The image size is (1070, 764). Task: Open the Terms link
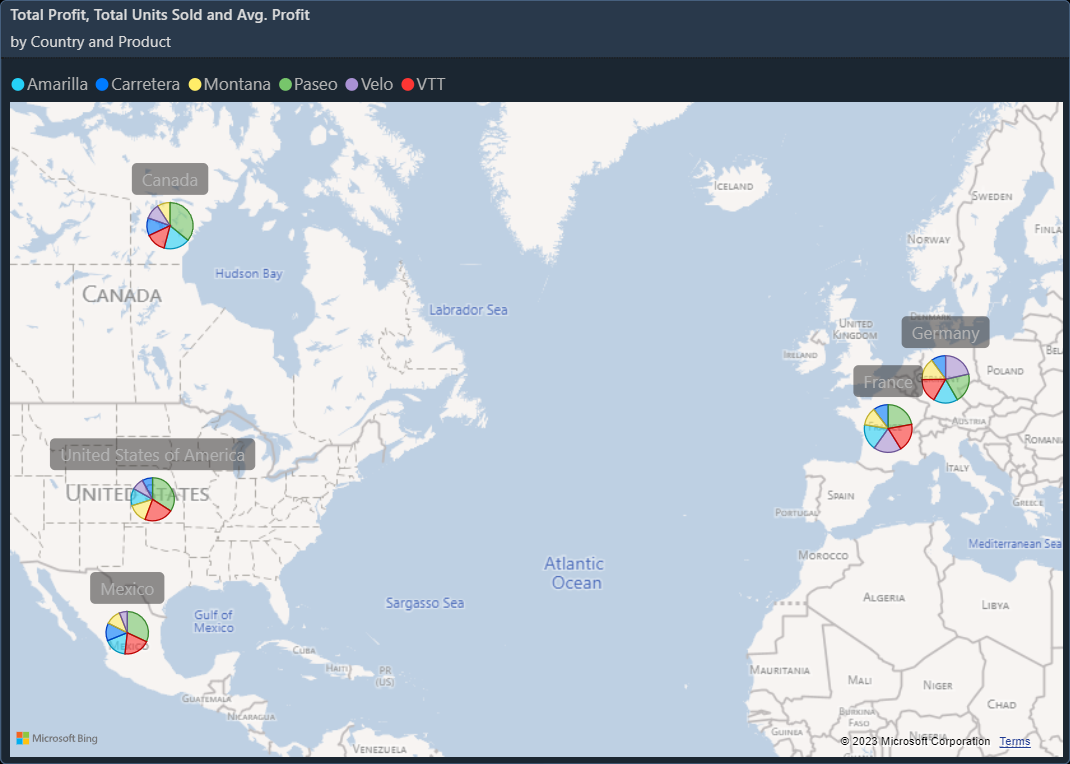[1014, 741]
